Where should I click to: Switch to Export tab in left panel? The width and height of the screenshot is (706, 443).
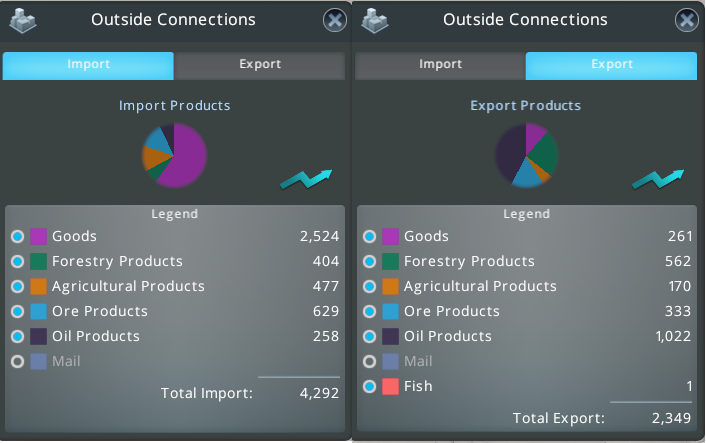coord(260,65)
